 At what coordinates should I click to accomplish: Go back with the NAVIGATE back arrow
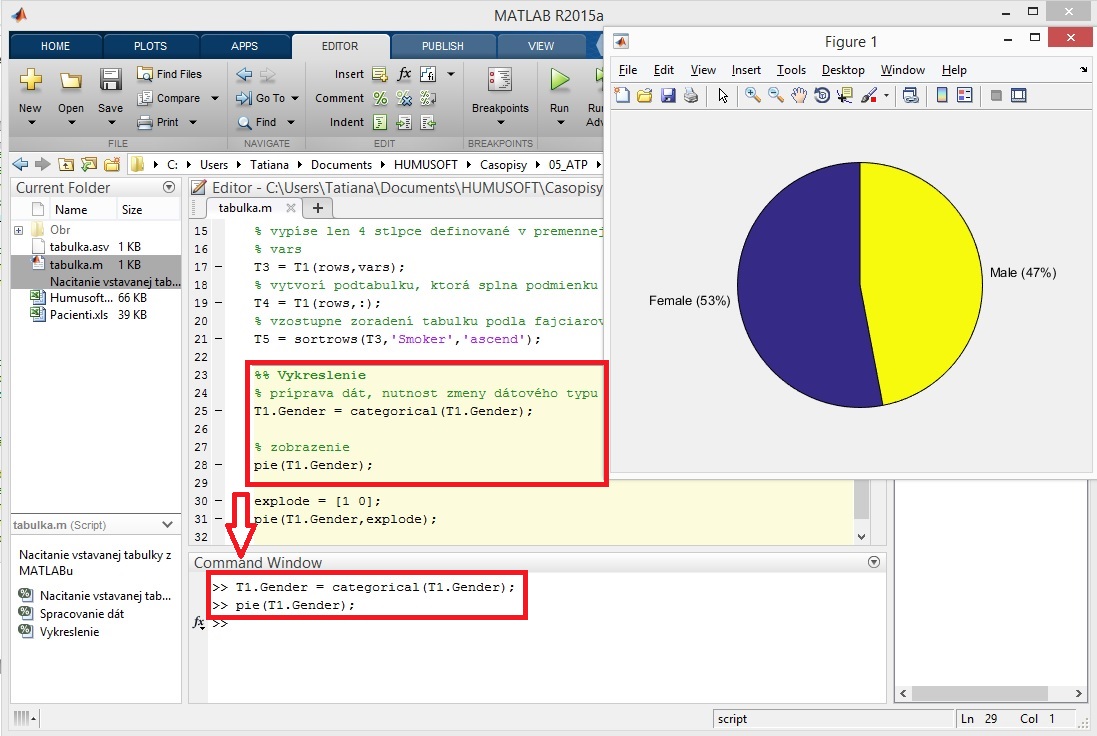(x=244, y=74)
